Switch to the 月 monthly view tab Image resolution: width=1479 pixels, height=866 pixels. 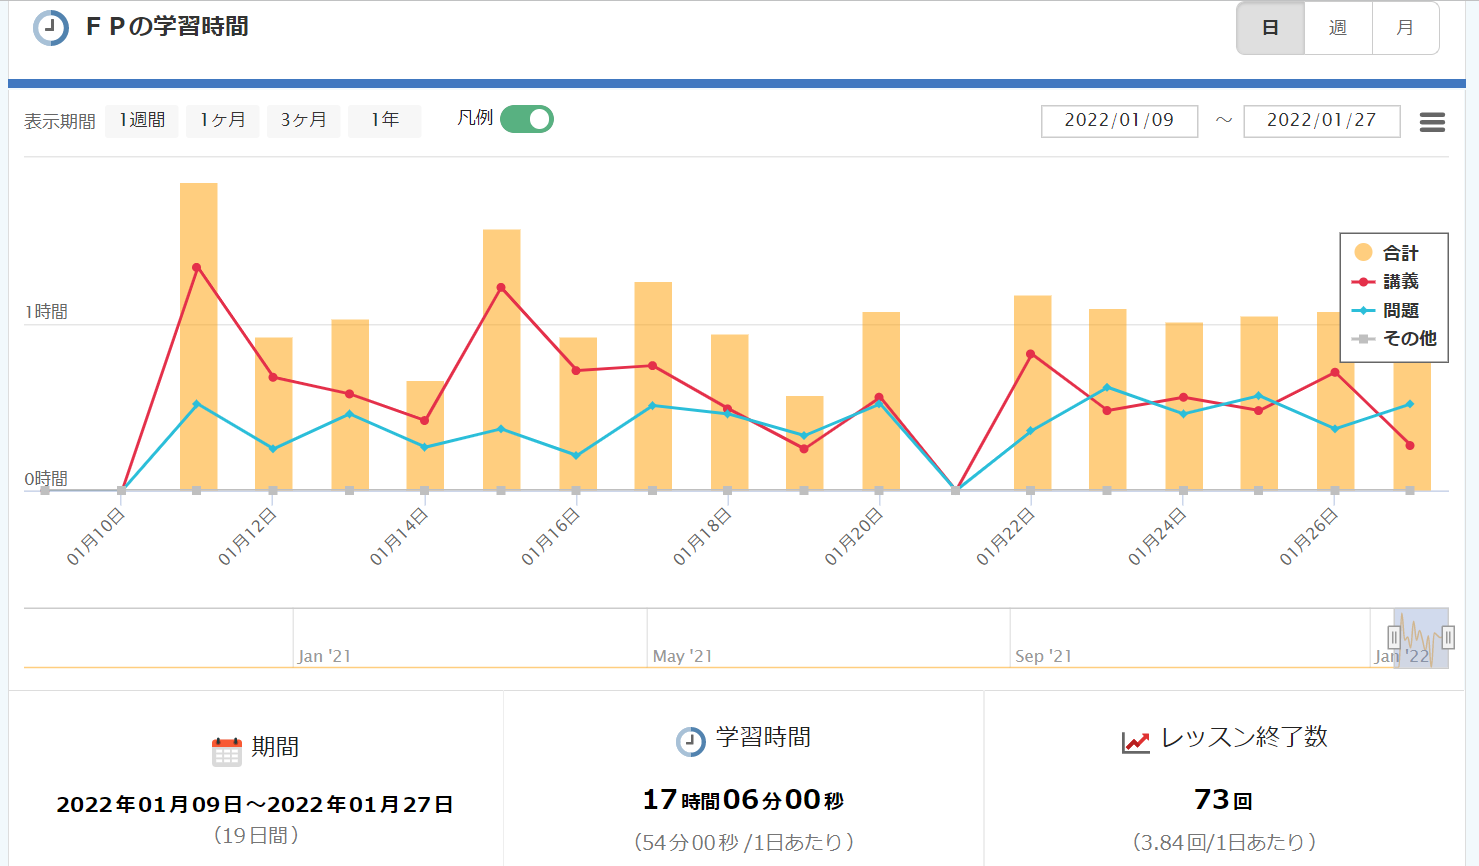click(x=1405, y=28)
